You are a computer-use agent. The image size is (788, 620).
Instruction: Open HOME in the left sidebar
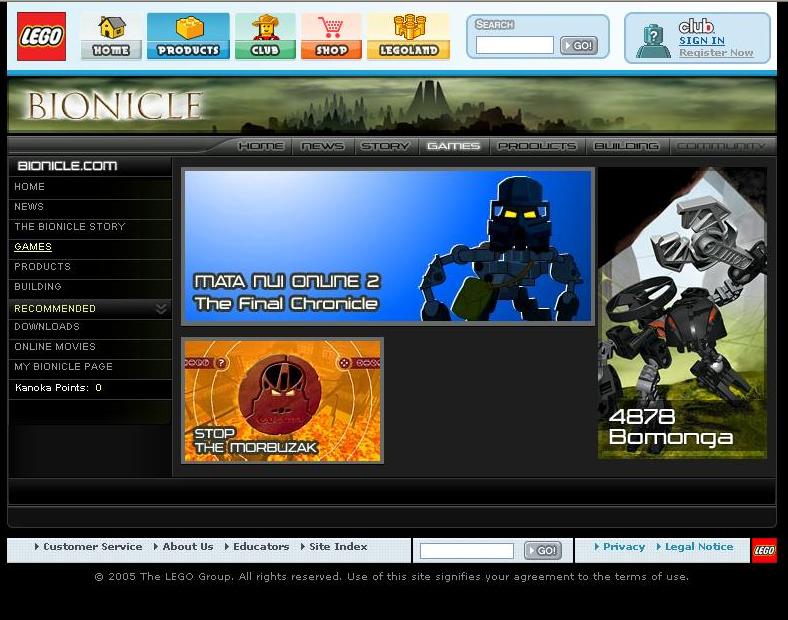(90, 187)
